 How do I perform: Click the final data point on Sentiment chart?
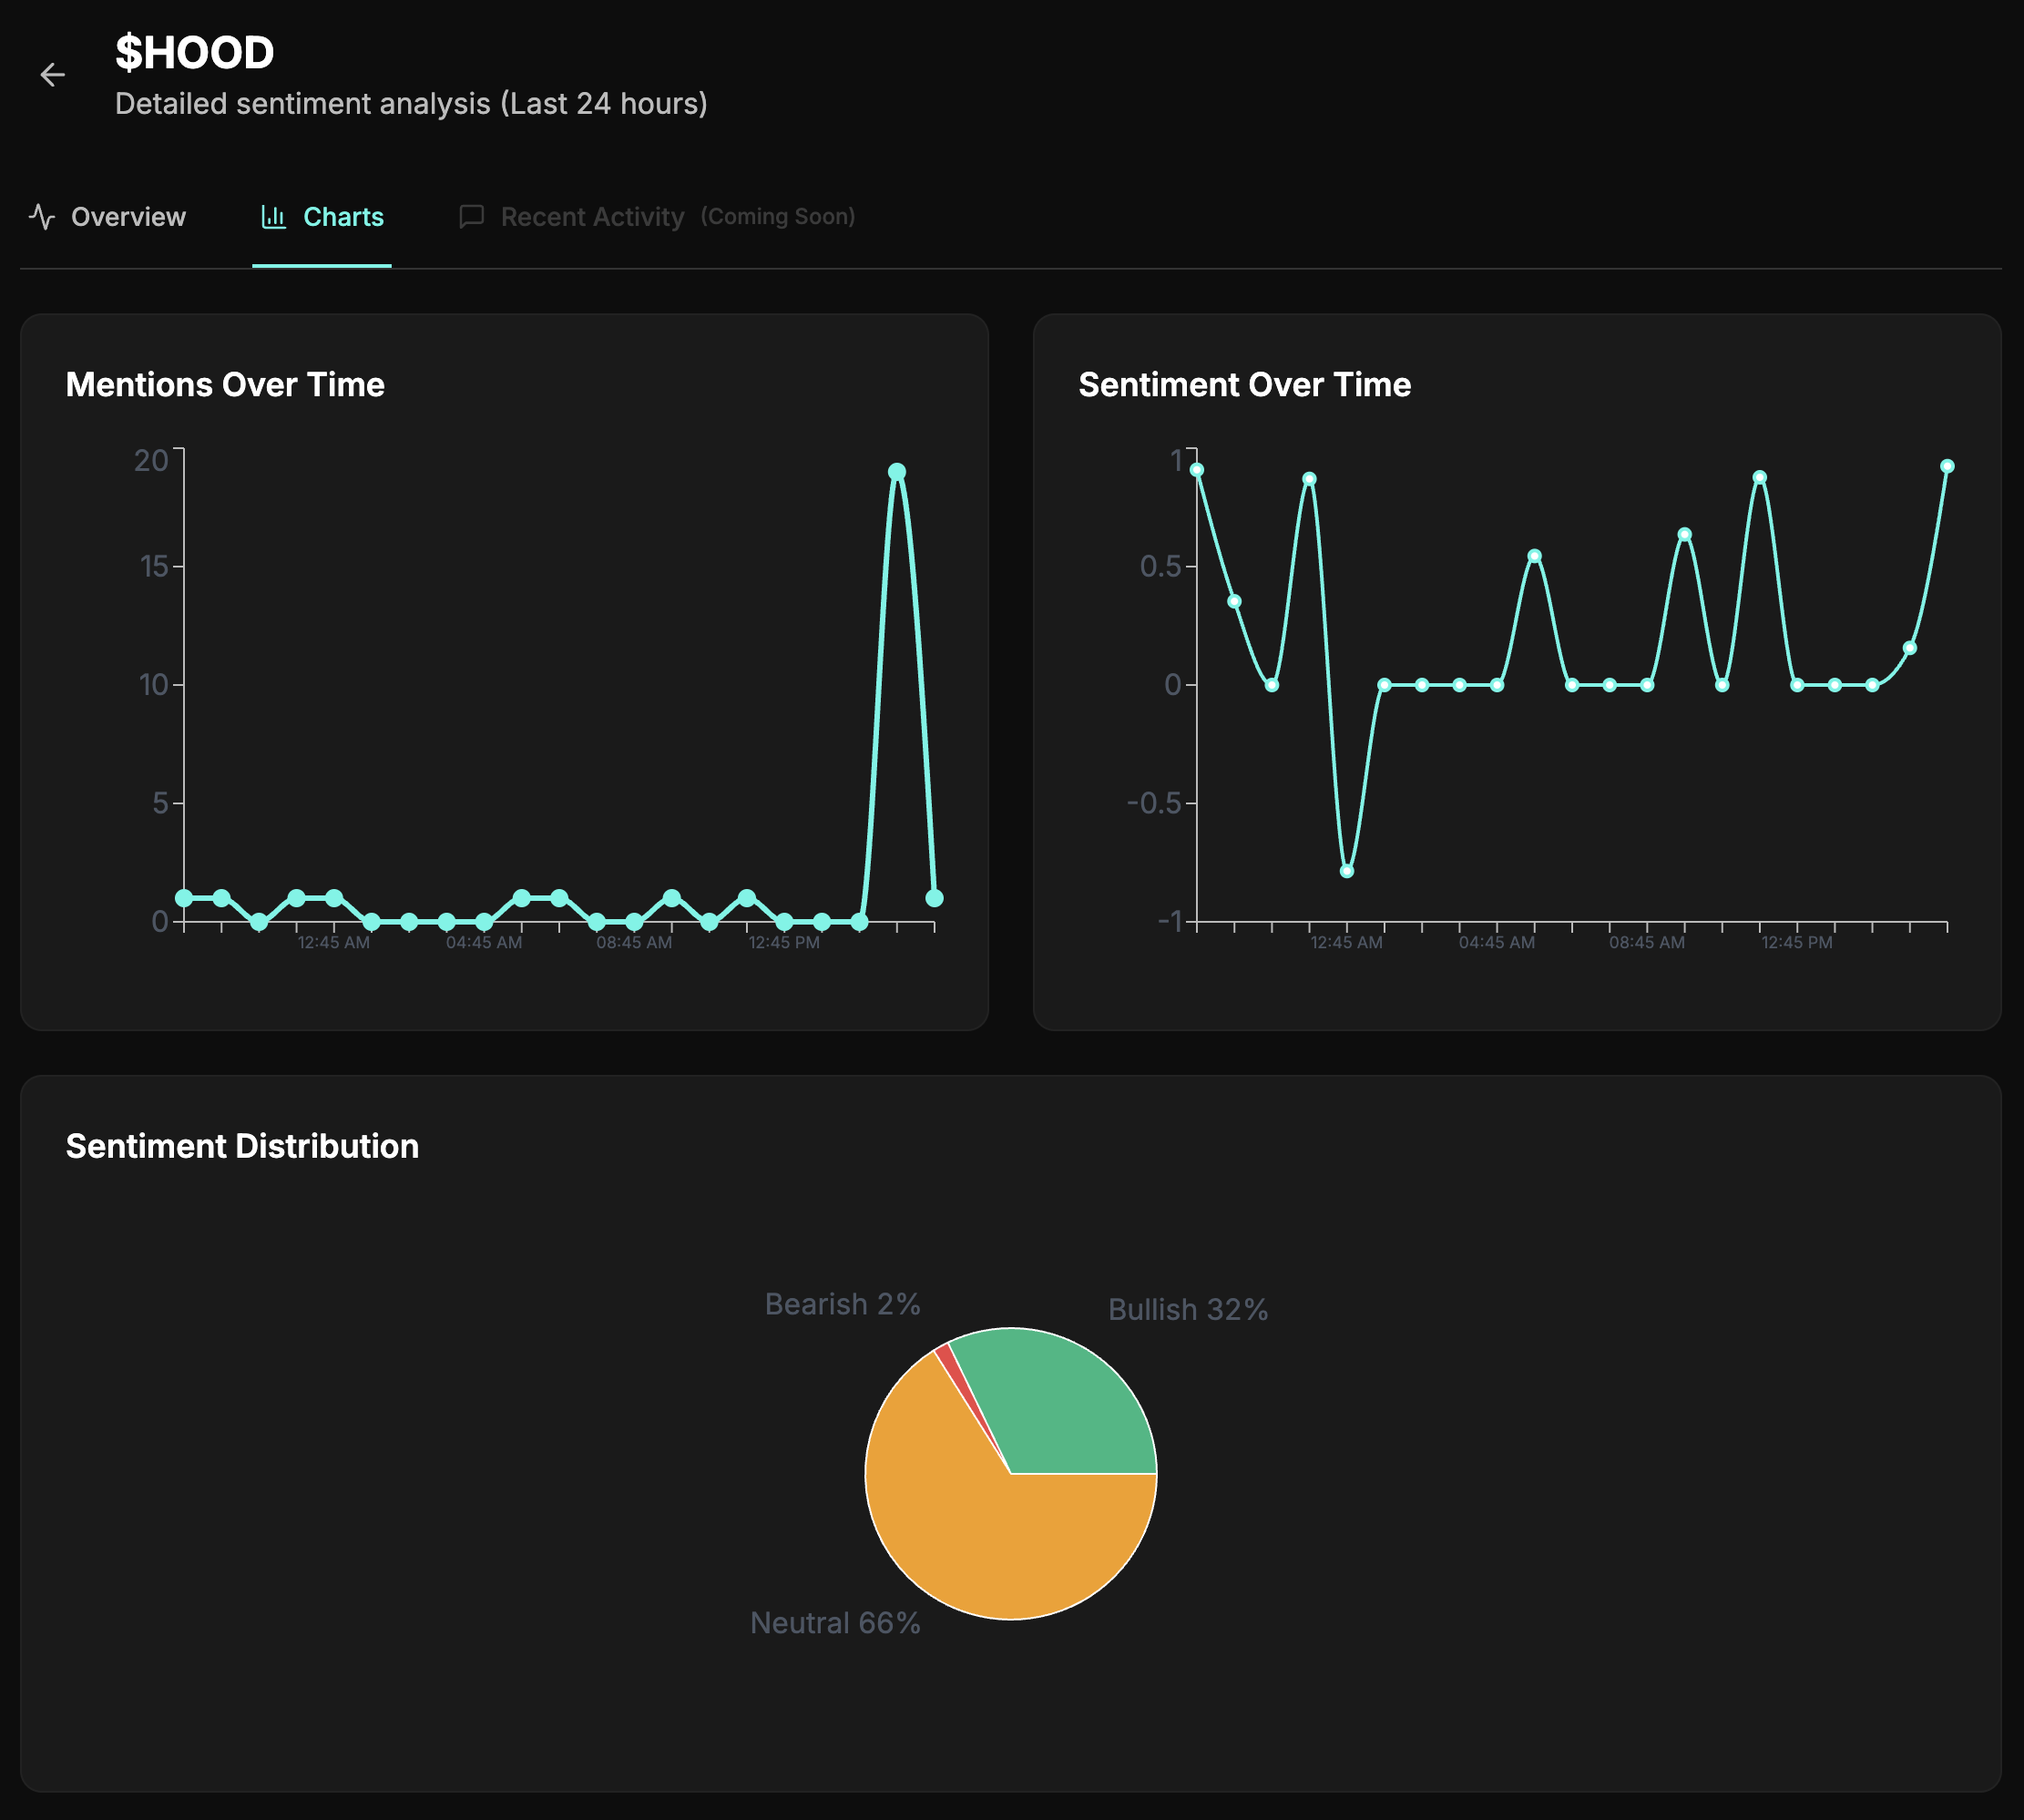tap(1947, 466)
